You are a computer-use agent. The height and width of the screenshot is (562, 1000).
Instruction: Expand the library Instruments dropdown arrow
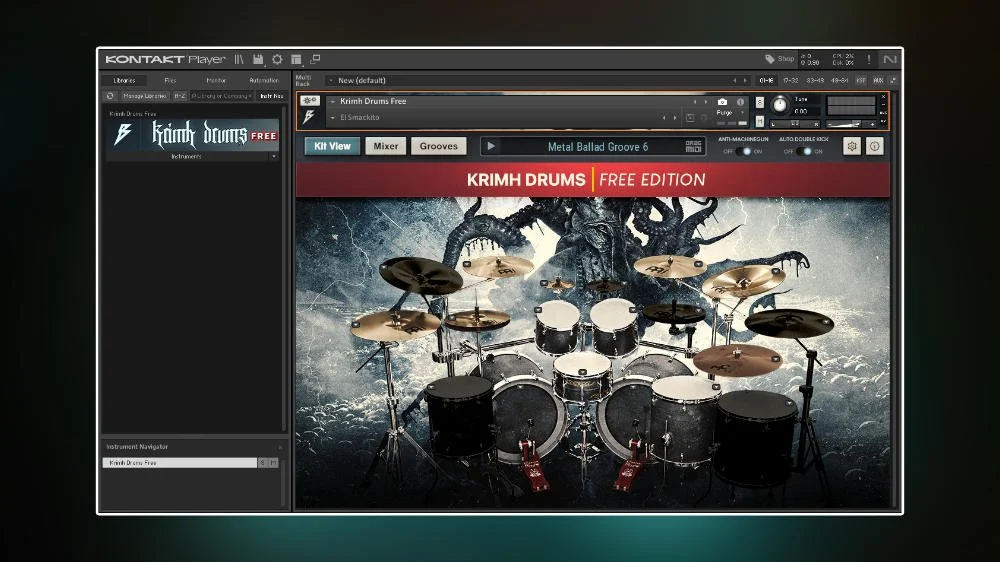[274, 156]
